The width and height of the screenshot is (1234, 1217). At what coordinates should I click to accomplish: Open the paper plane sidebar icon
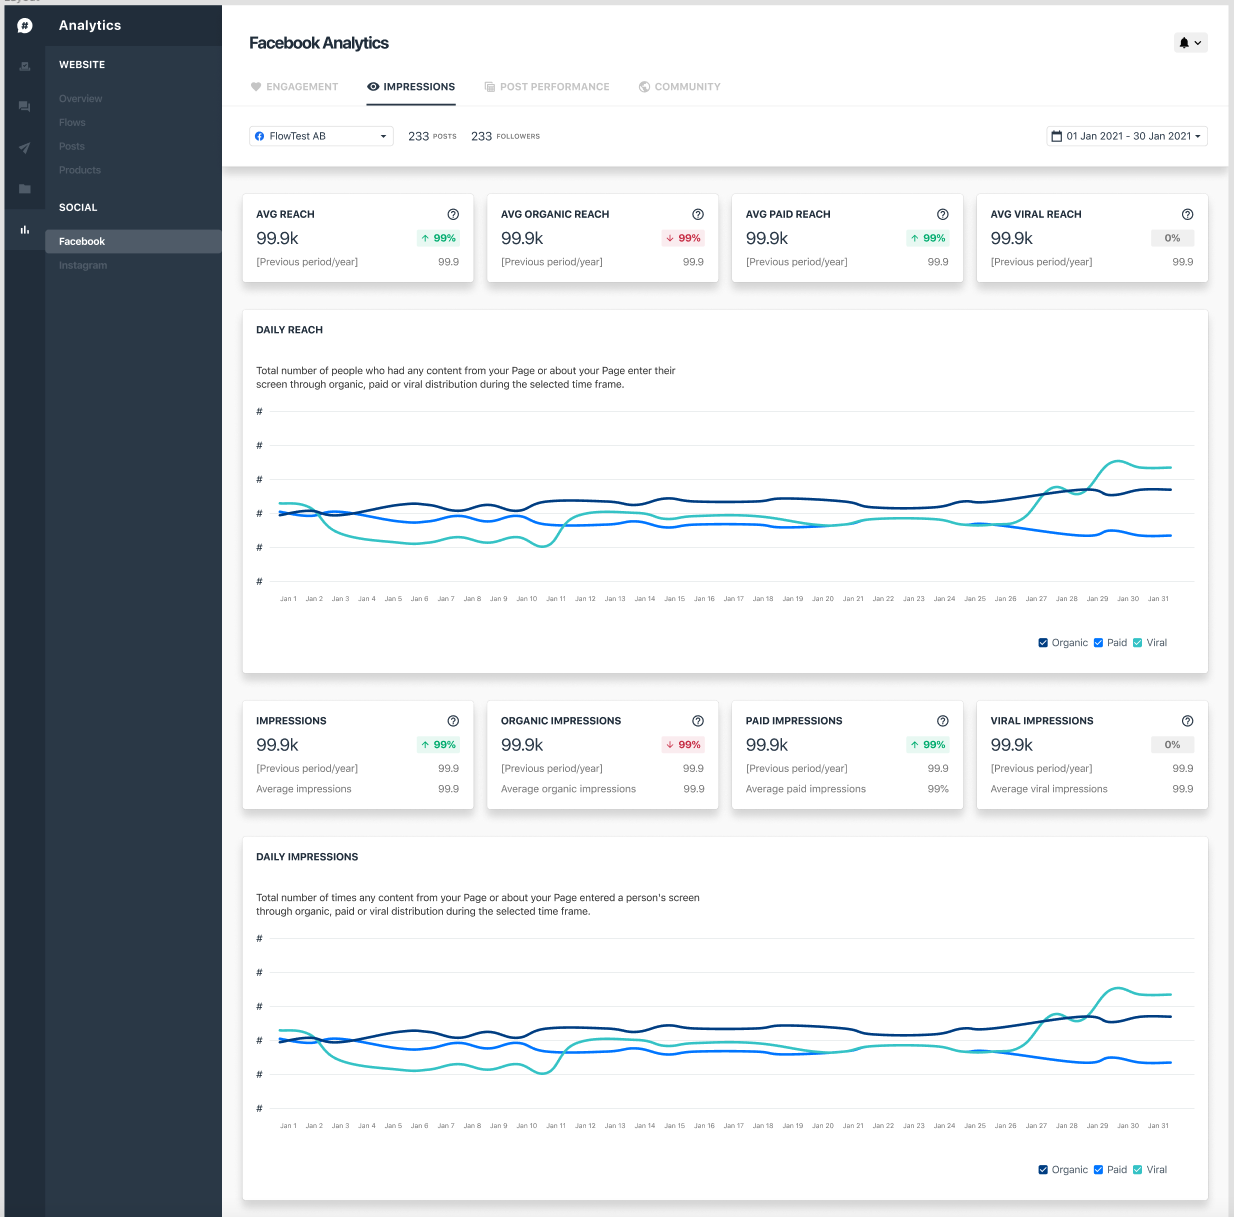[25, 148]
